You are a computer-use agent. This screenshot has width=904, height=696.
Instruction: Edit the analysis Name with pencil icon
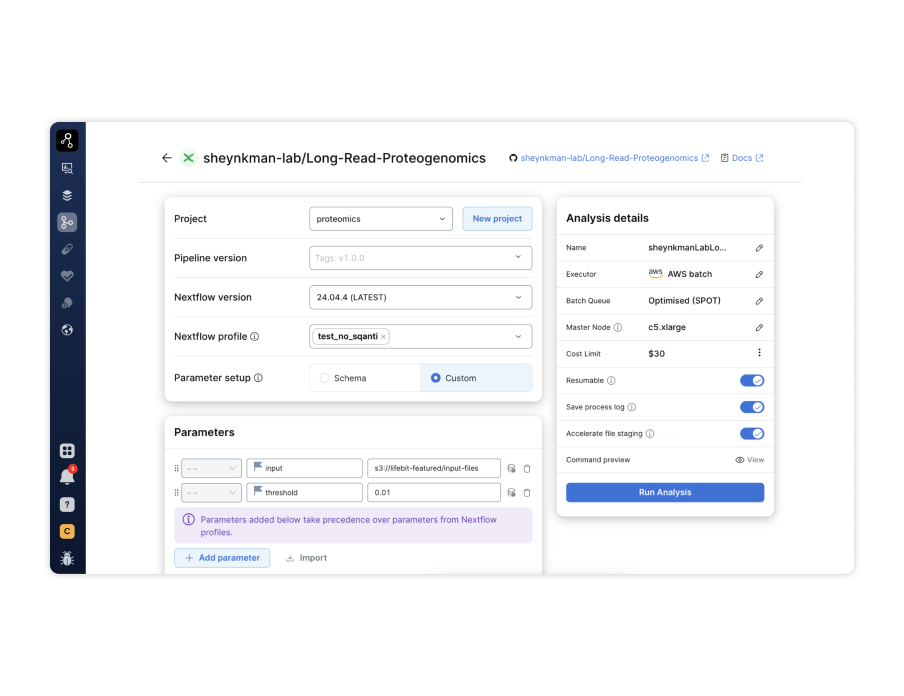click(x=759, y=248)
